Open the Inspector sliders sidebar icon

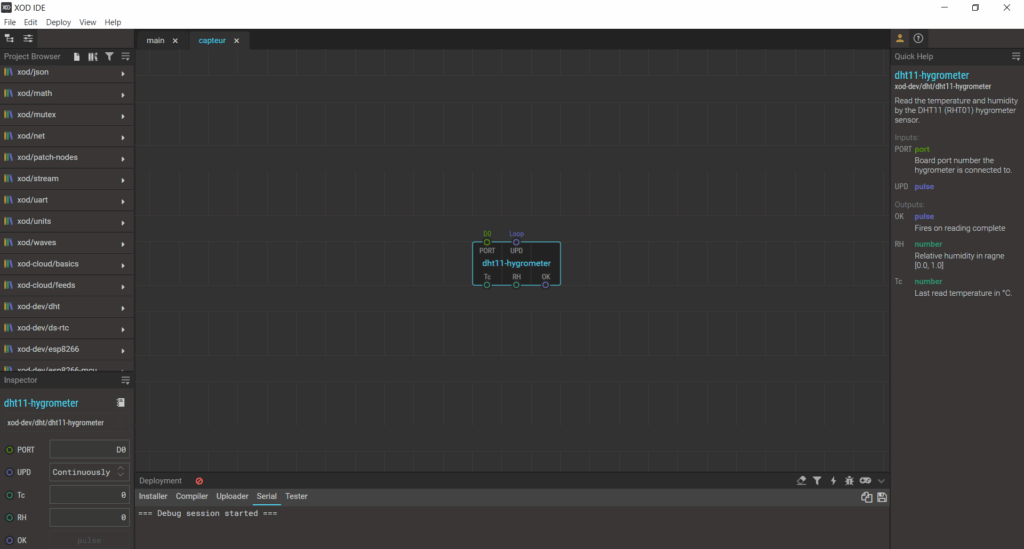point(28,39)
